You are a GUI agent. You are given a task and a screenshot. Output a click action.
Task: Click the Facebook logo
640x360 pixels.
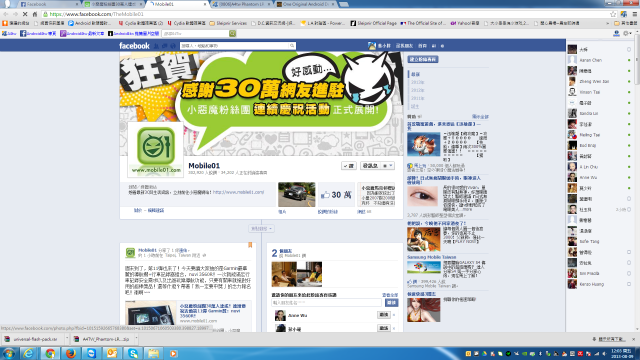[134, 46]
